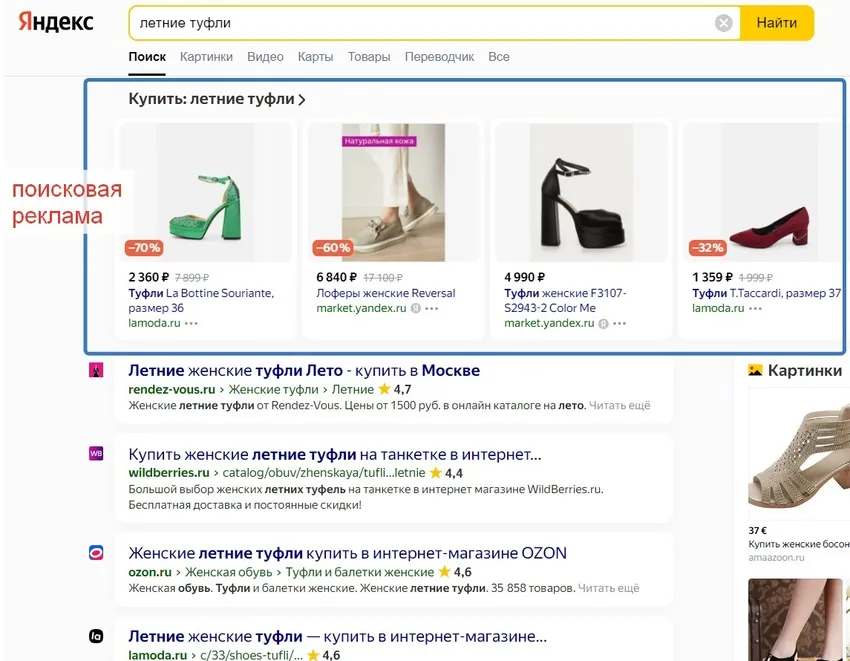Viewport: 850px width, 661px height.
Task: Click the green platform shoes thumbnail
Action: click(x=205, y=190)
